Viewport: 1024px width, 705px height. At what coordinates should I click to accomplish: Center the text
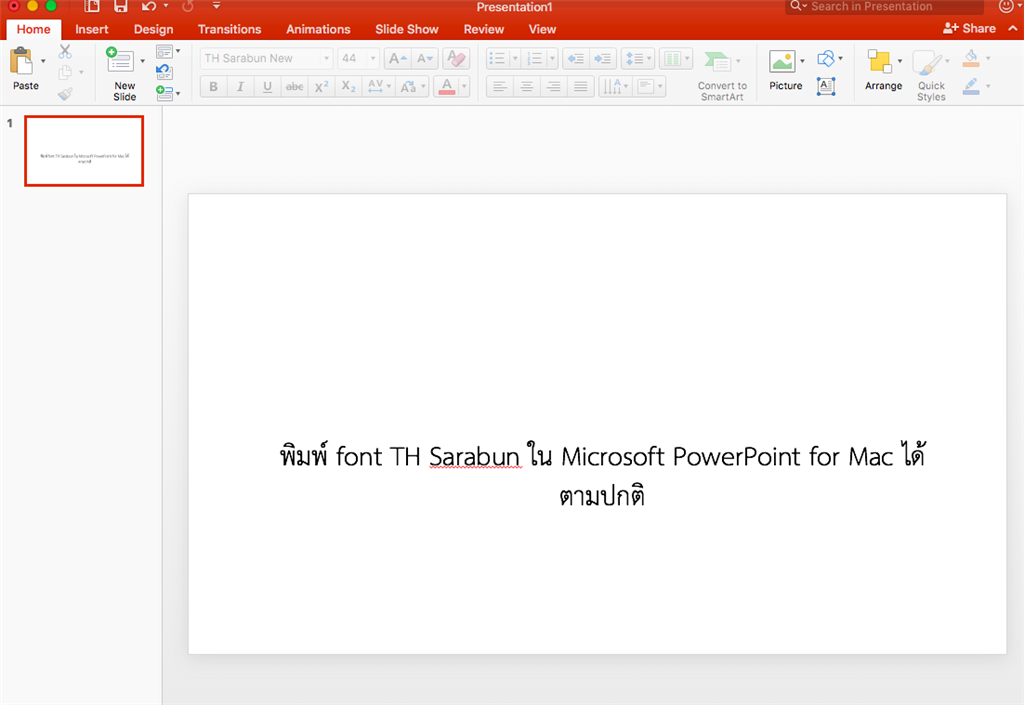(x=526, y=86)
